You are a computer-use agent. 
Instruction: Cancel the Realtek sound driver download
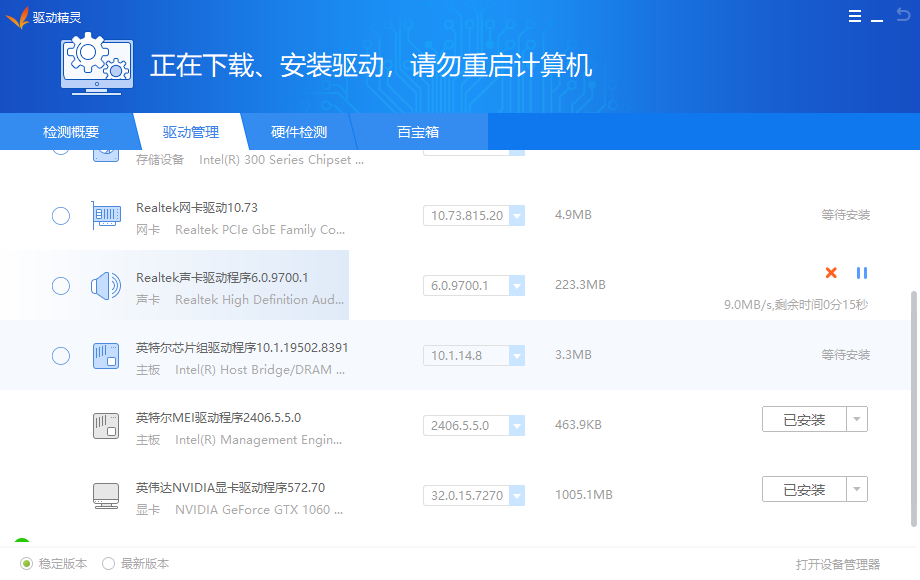tap(831, 273)
